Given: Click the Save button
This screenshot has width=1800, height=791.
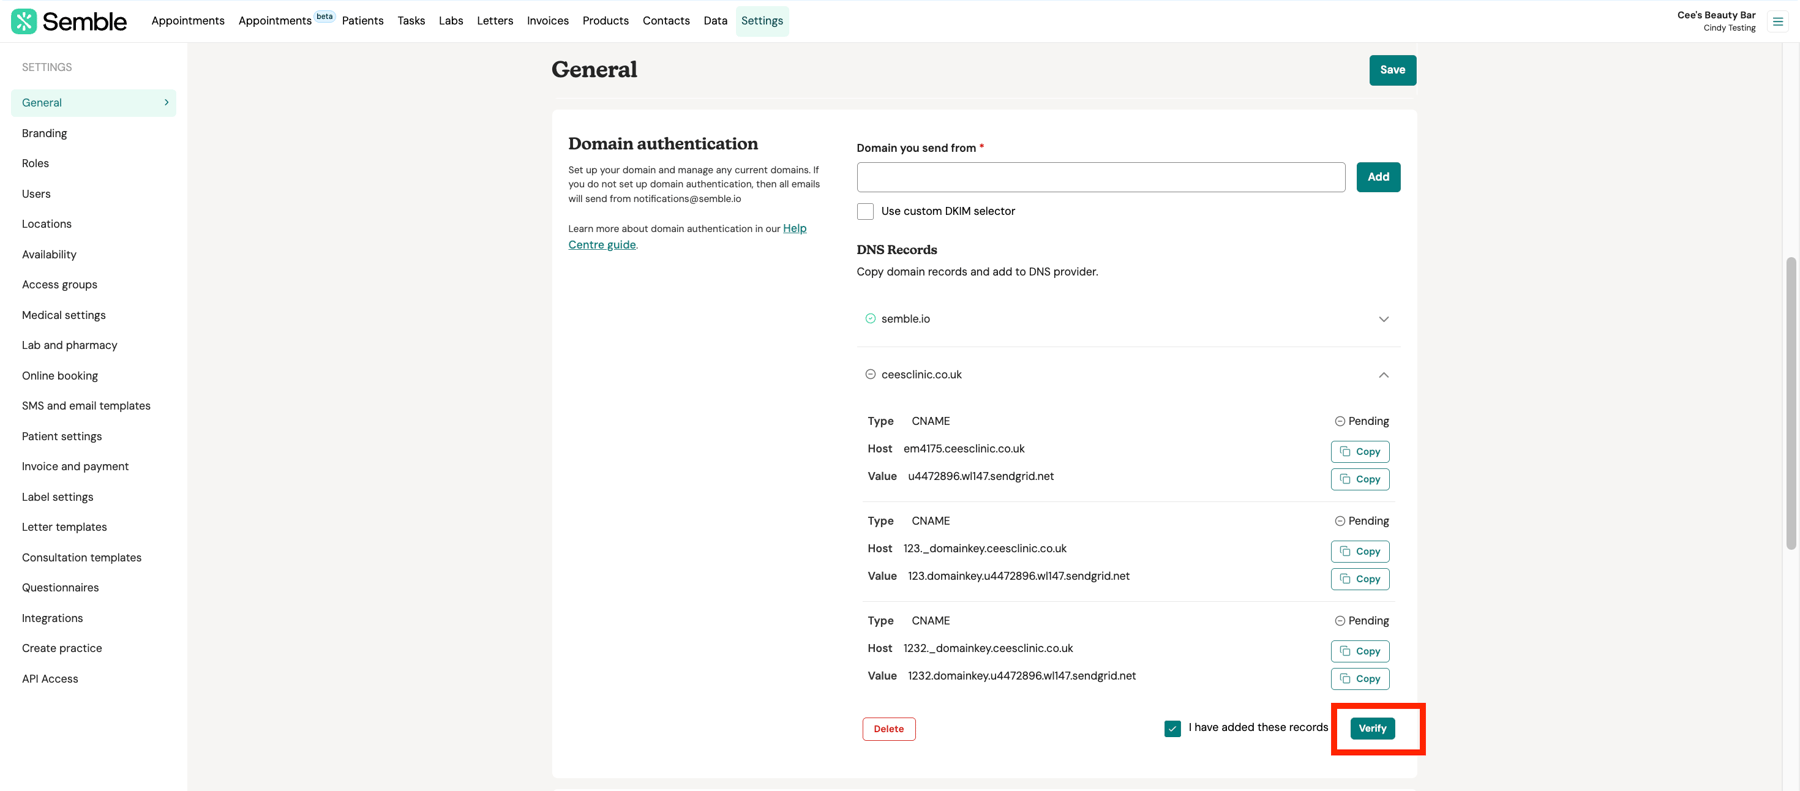Looking at the screenshot, I should click(x=1392, y=70).
